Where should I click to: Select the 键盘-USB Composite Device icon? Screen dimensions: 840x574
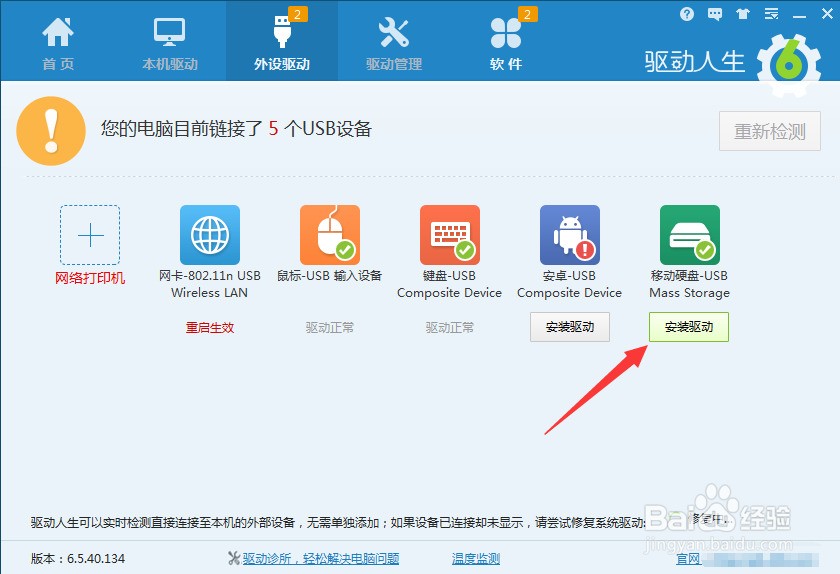[x=450, y=235]
